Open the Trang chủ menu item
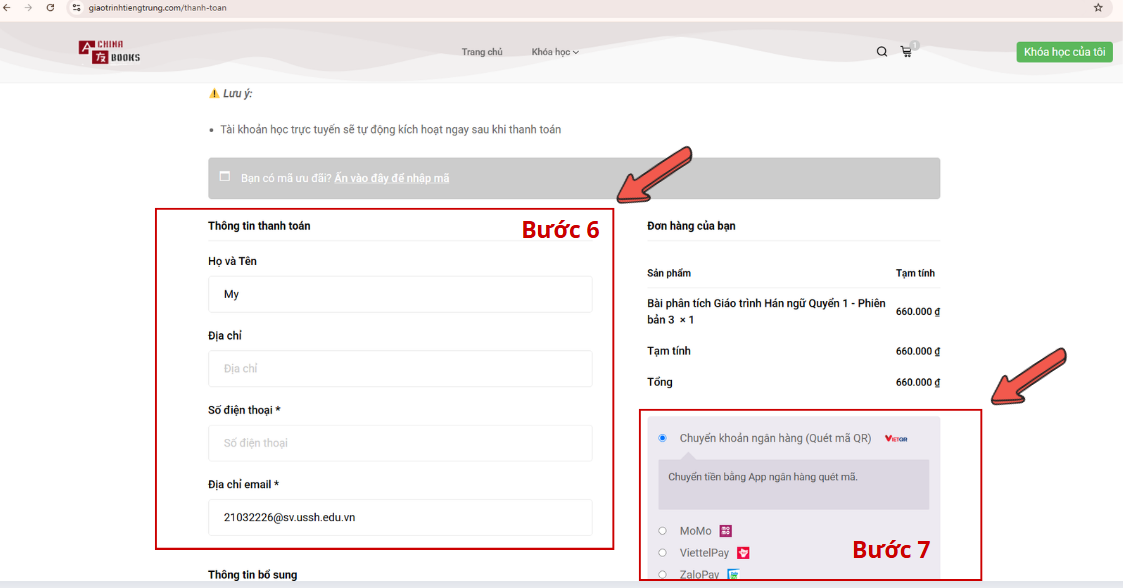This screenshot has width=1123, height=588. 483,51
